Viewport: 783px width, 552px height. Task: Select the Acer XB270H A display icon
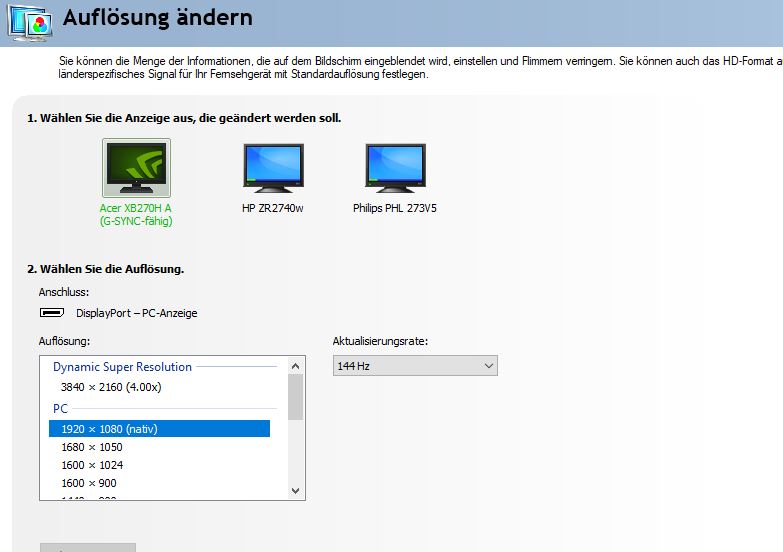pyautogui.click(x=136, y=168)
